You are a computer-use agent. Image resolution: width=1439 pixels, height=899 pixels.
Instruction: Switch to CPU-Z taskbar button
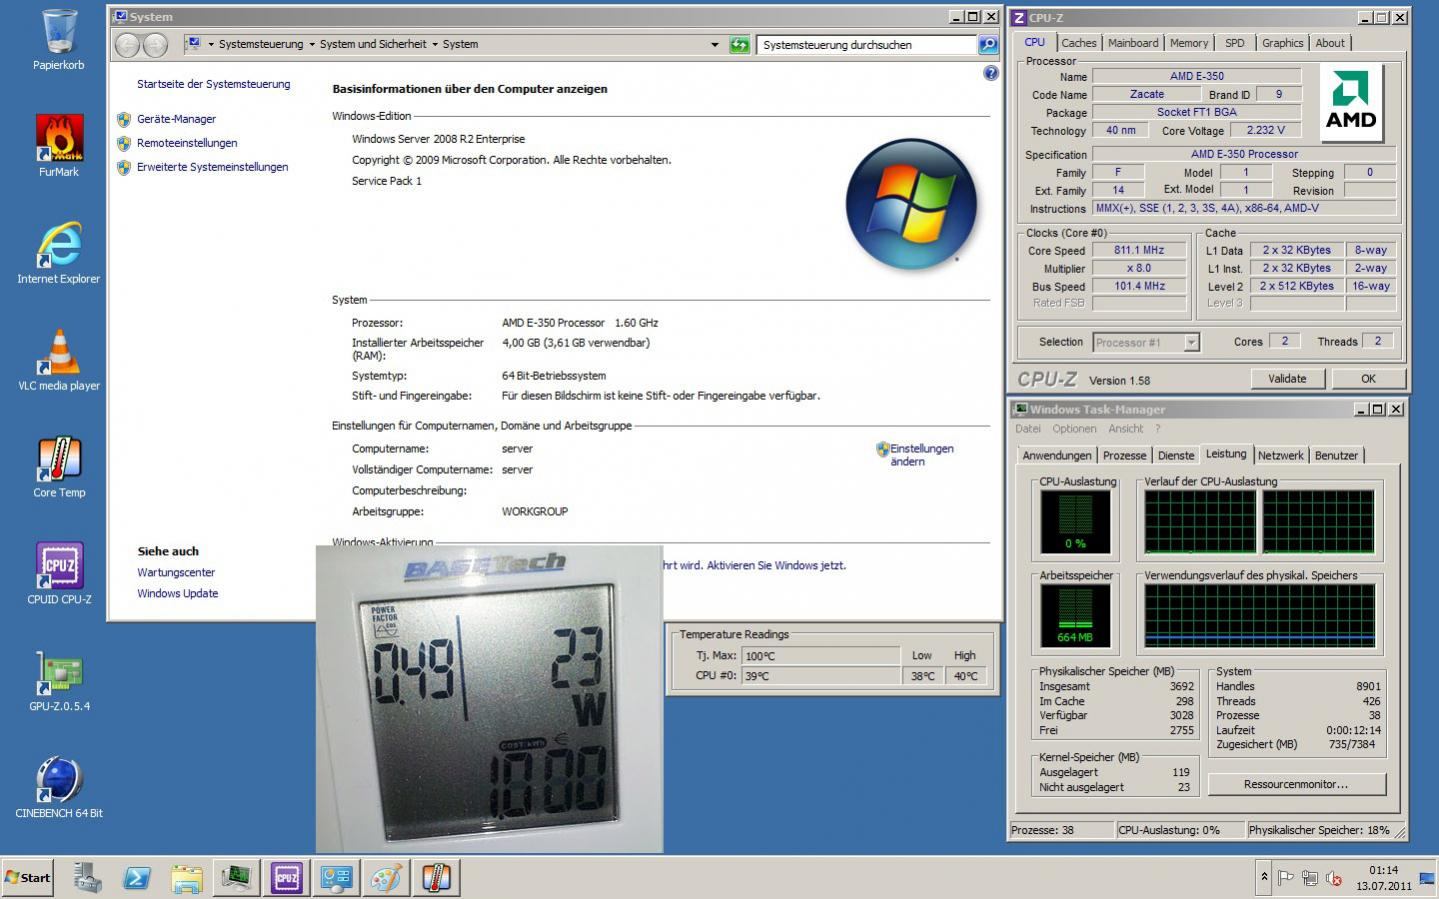click(x=287, y=878)
